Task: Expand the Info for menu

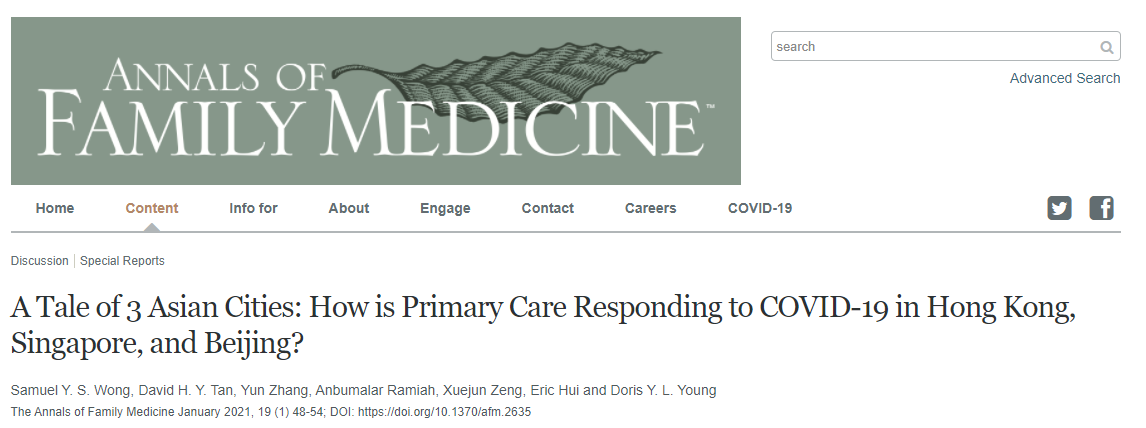Action: coord(254,208)
